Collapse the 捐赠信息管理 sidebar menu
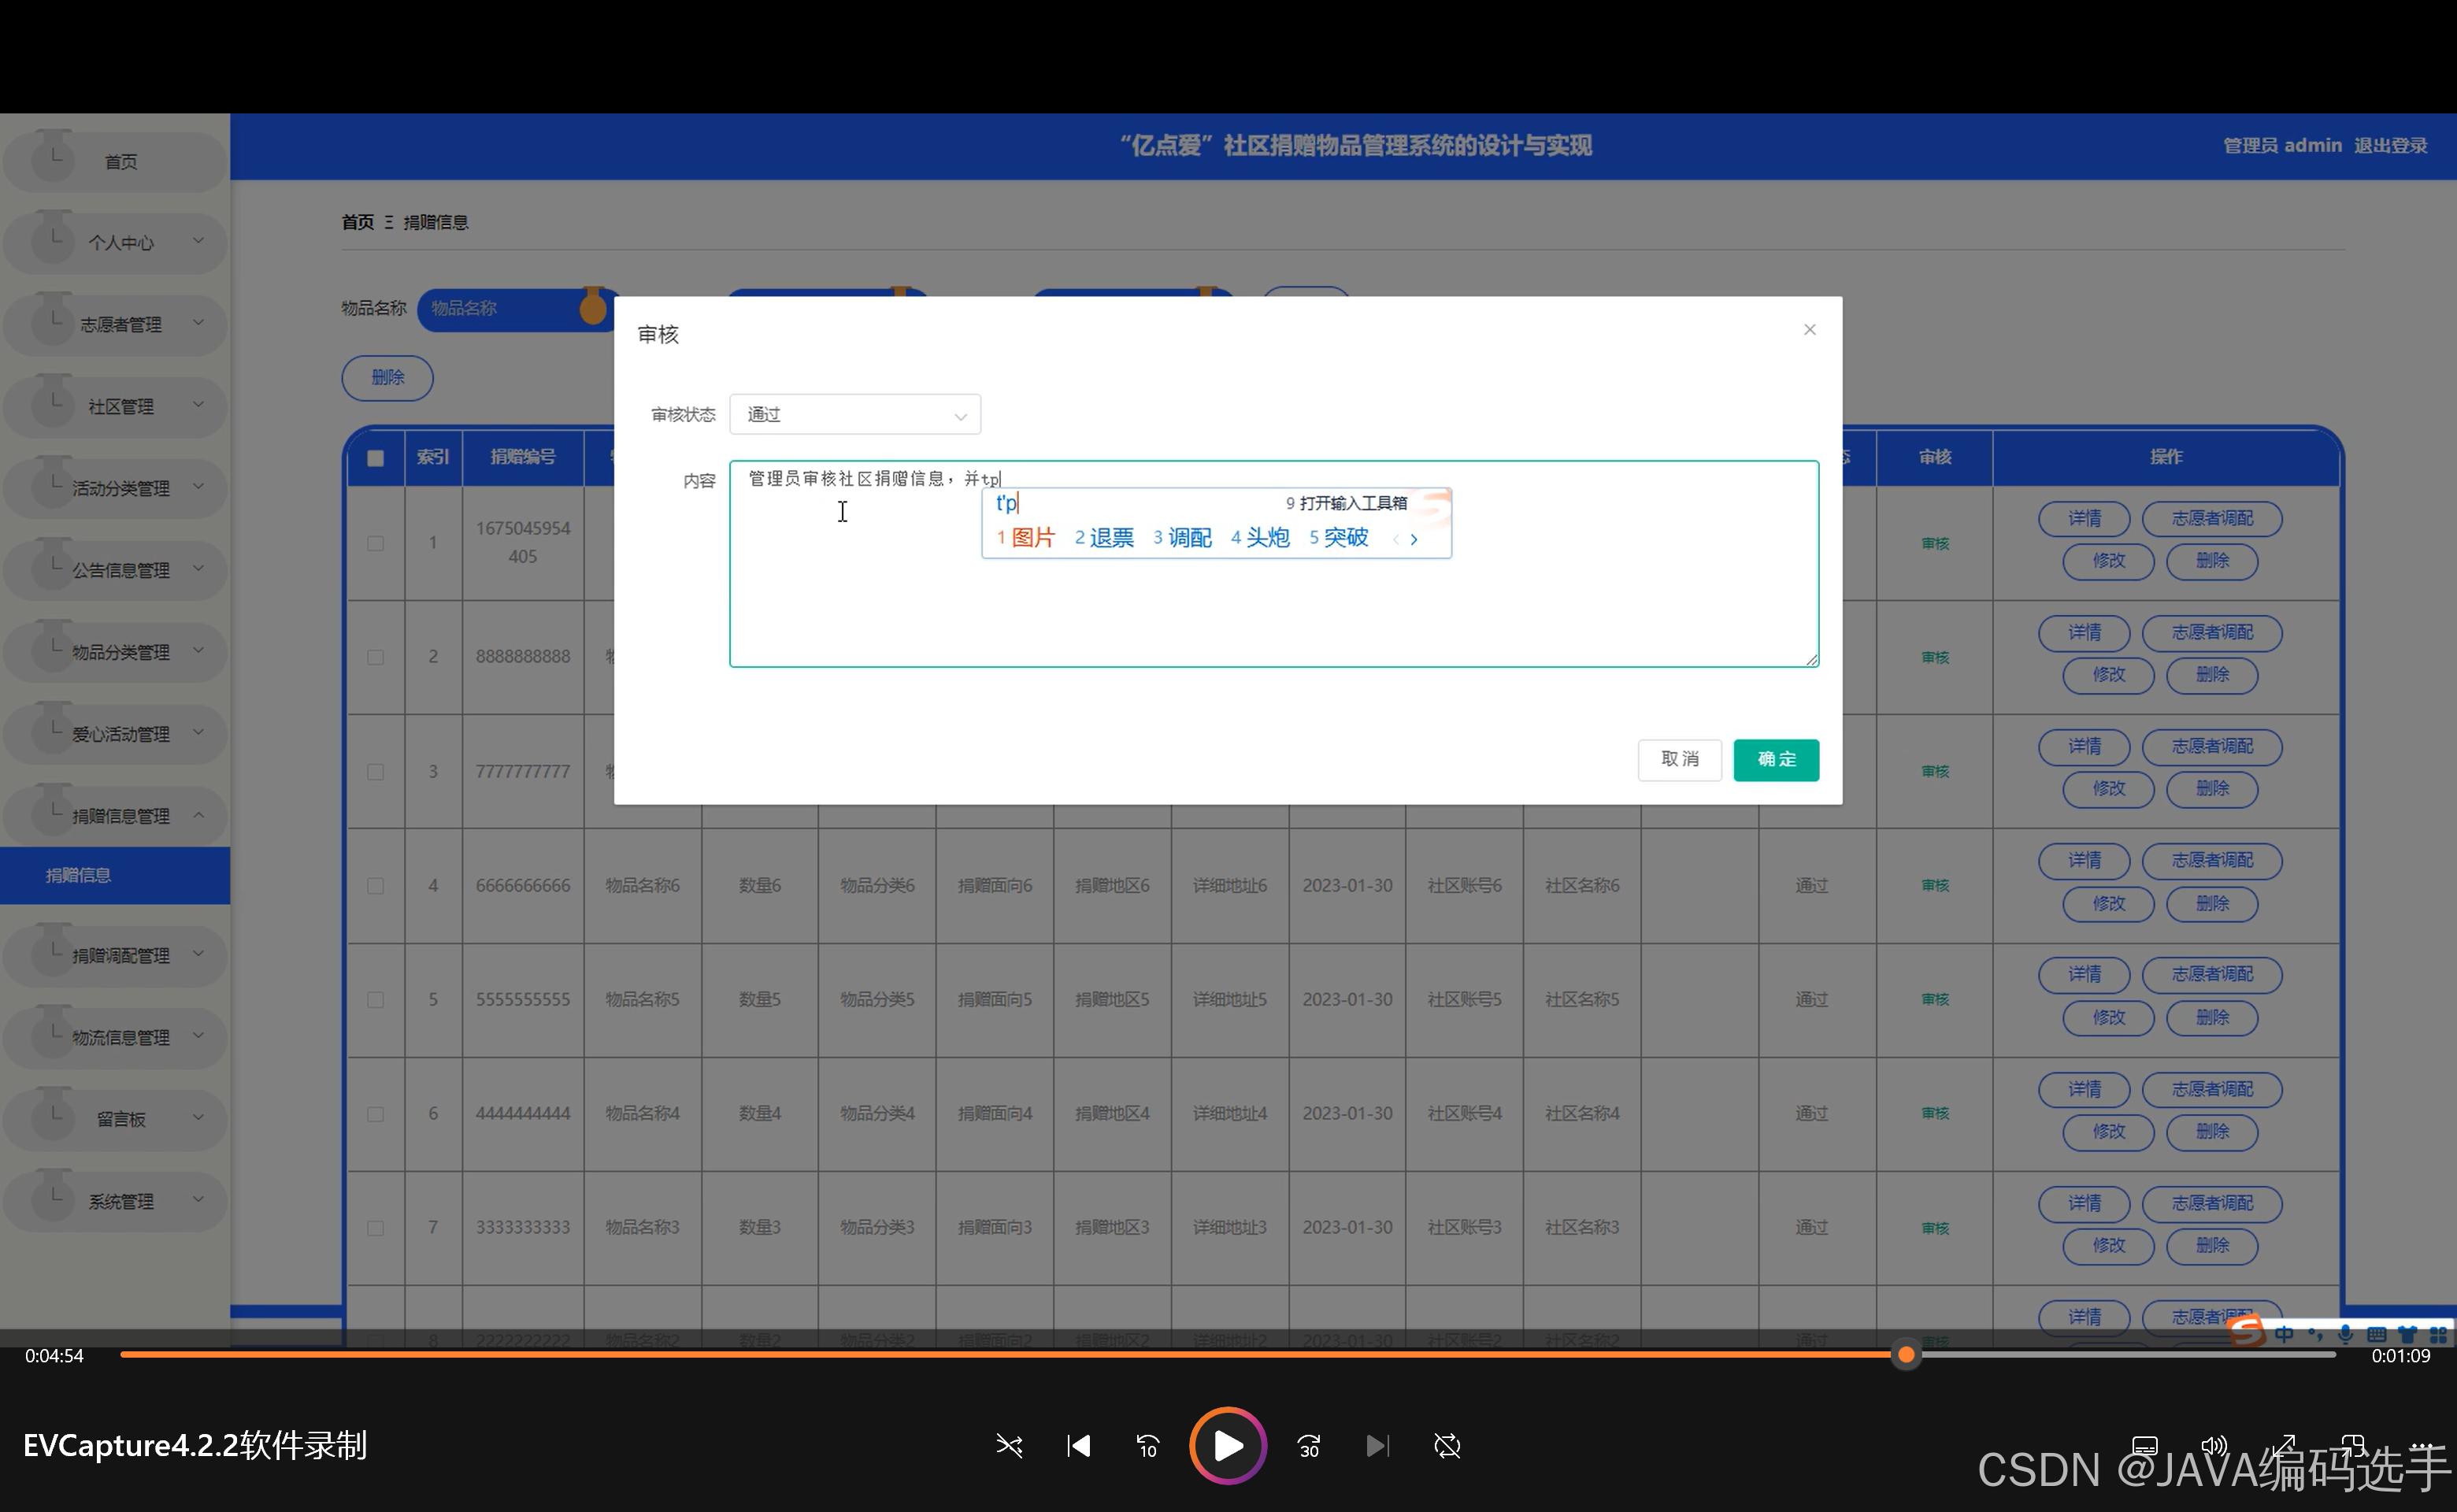Viewport: 2457px width, 1512px height. (x=116, y=816)
